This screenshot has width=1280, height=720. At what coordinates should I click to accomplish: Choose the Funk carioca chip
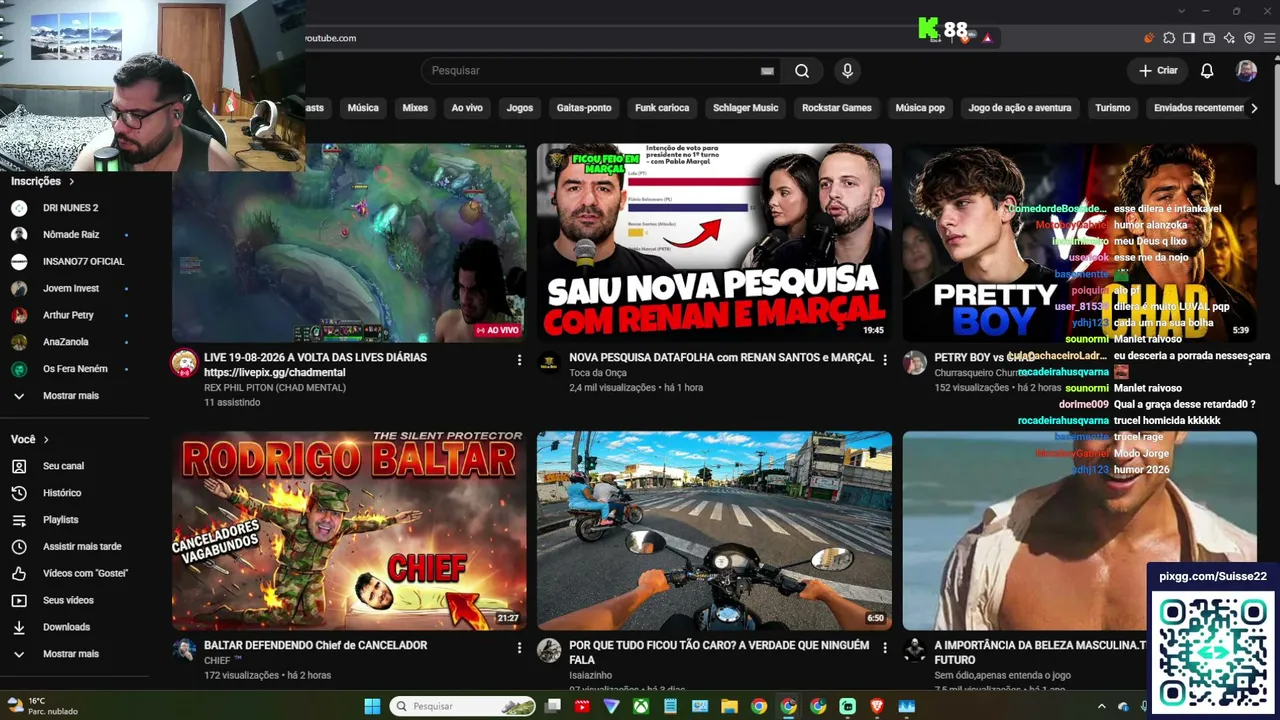(x=662, y=108)
